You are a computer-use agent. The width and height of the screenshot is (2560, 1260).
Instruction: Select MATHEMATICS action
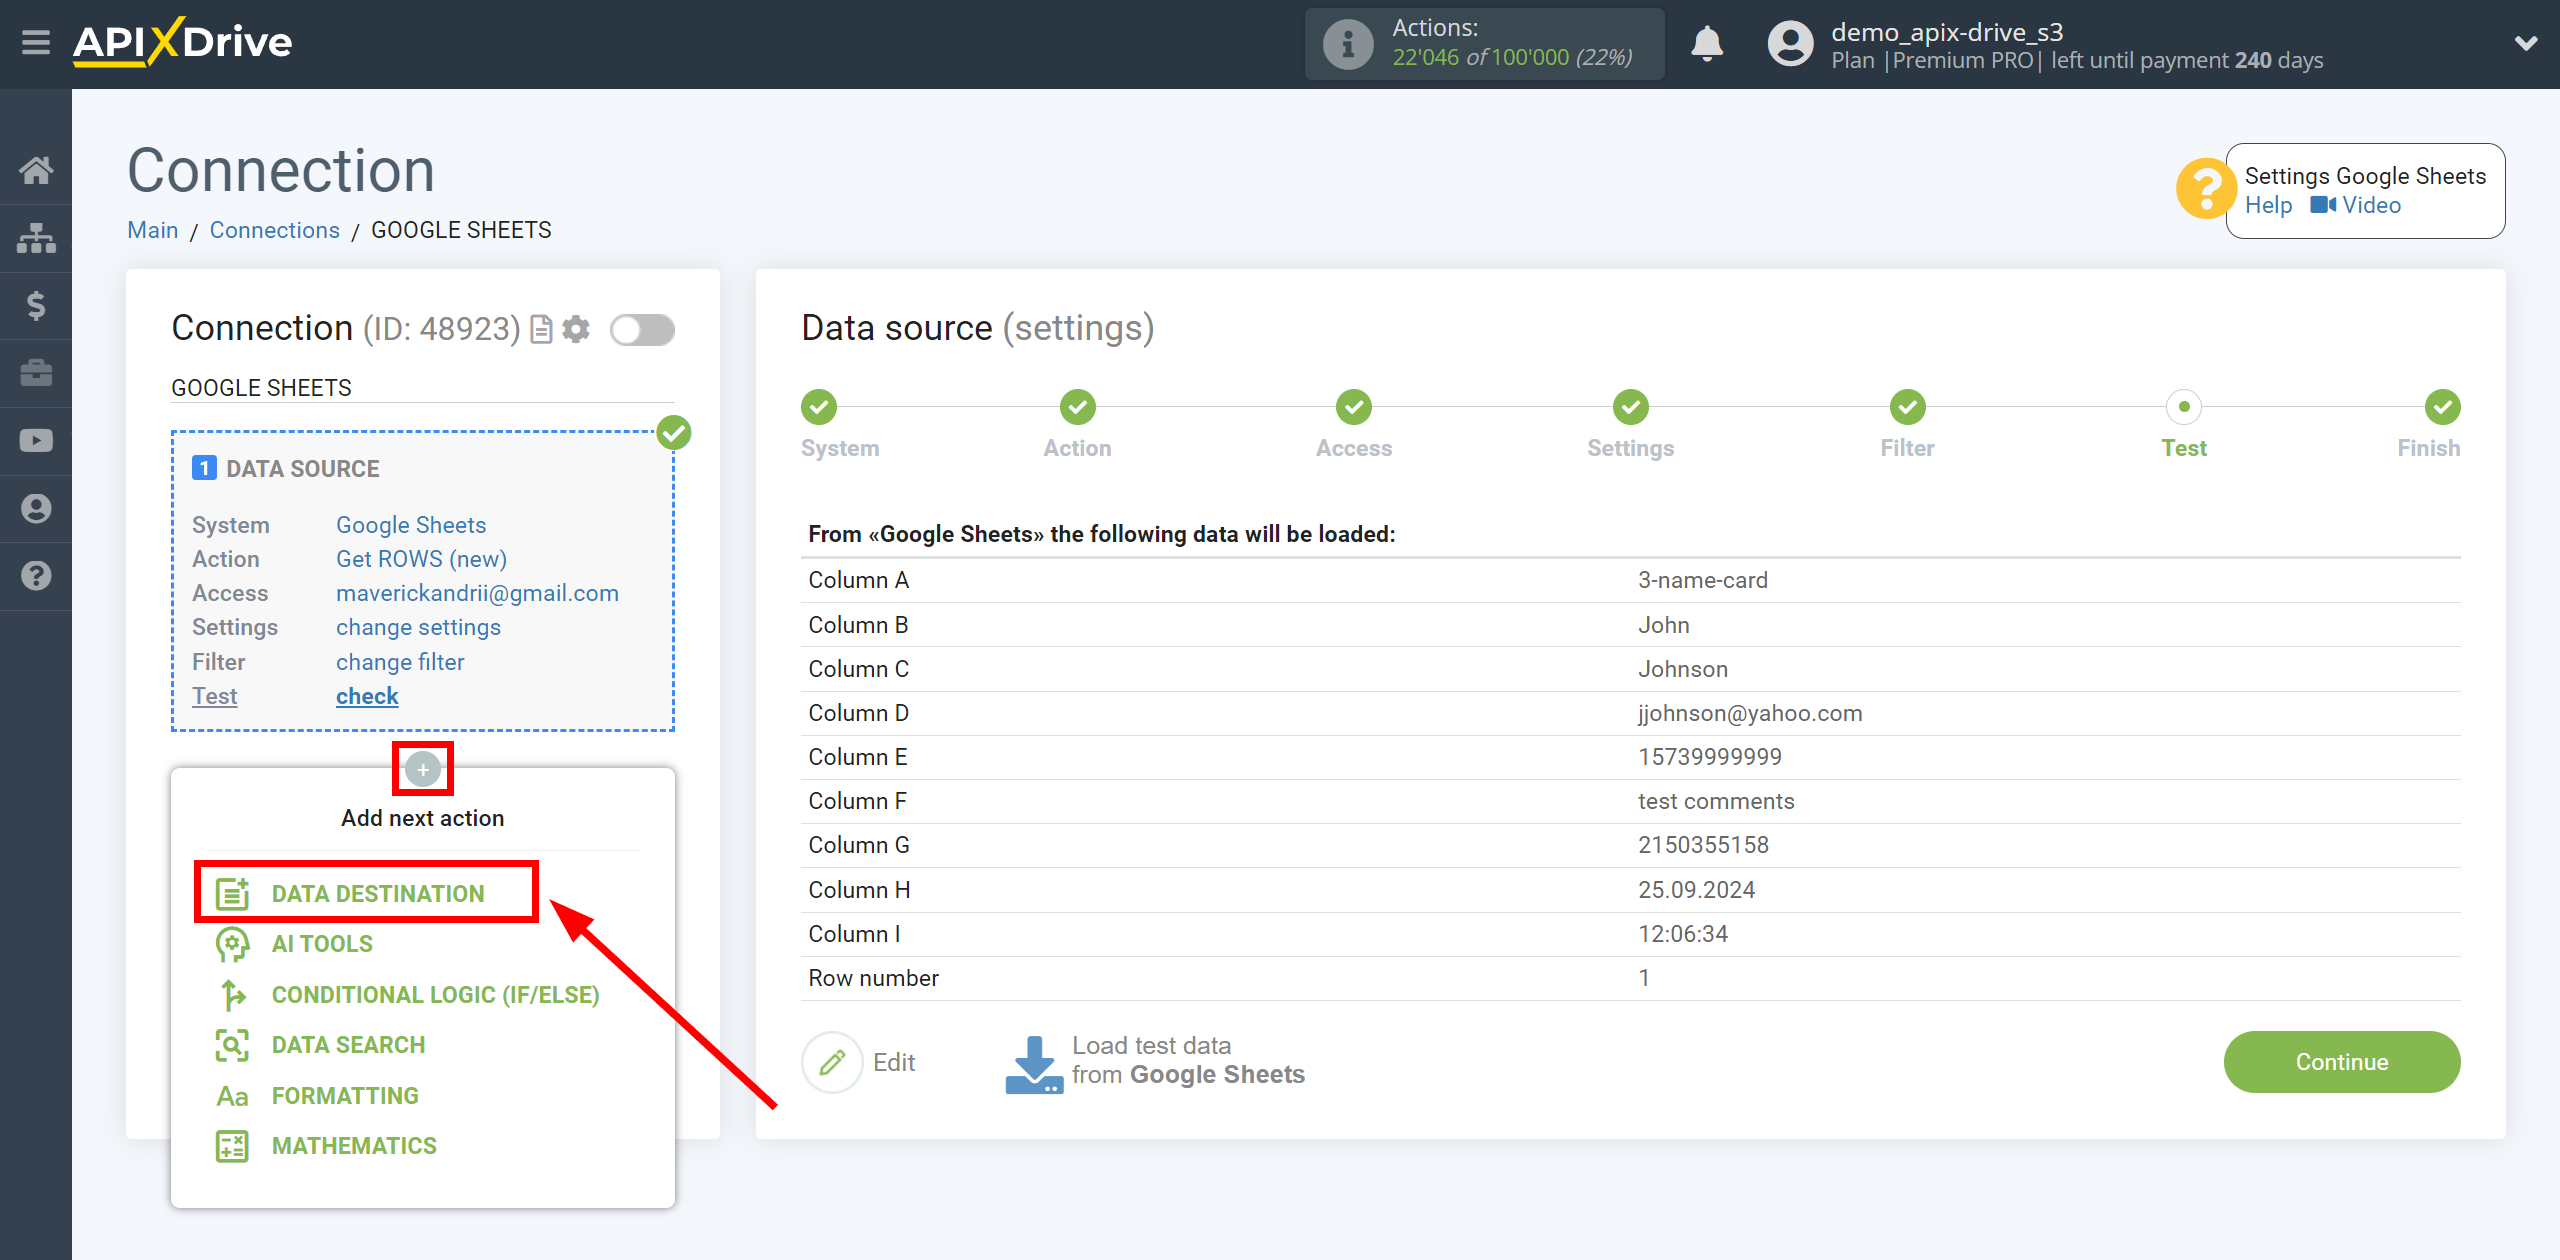pyautogui.click(x=354, y=1146)
